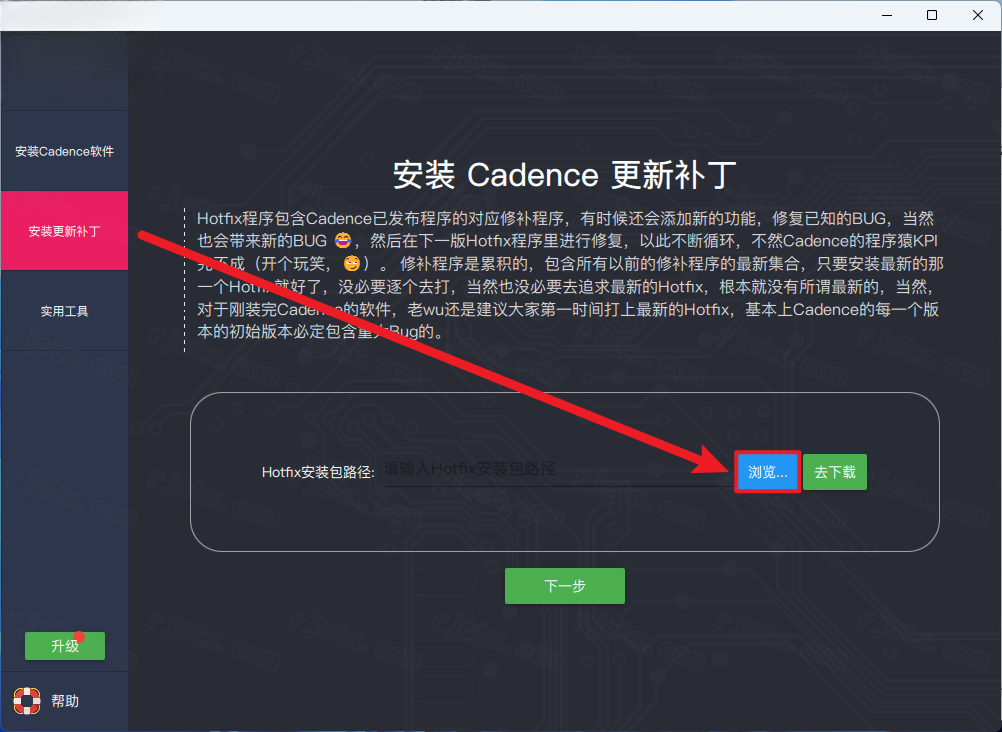Click the red notification dot on 升级

point(79,636)
